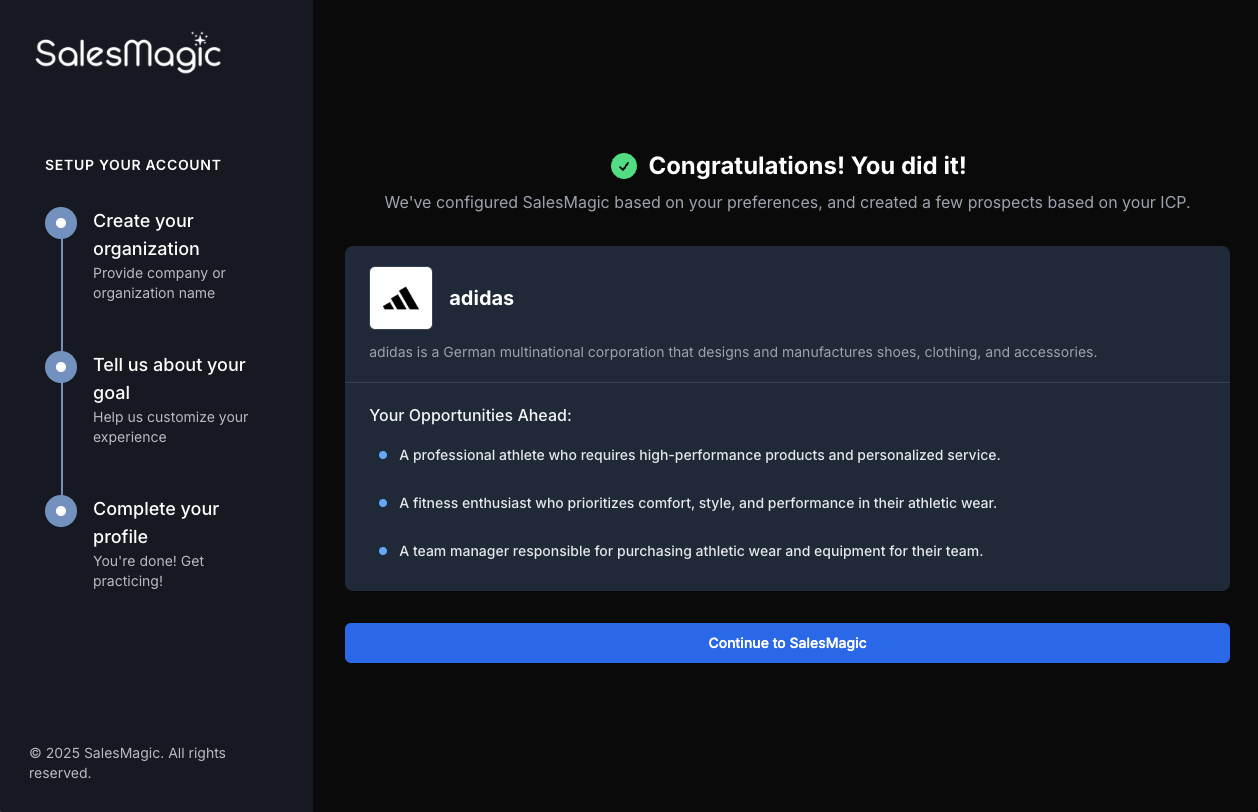Select the Create your organization step circle
This screenshot has width=1258, height=812.
point(61,223)
